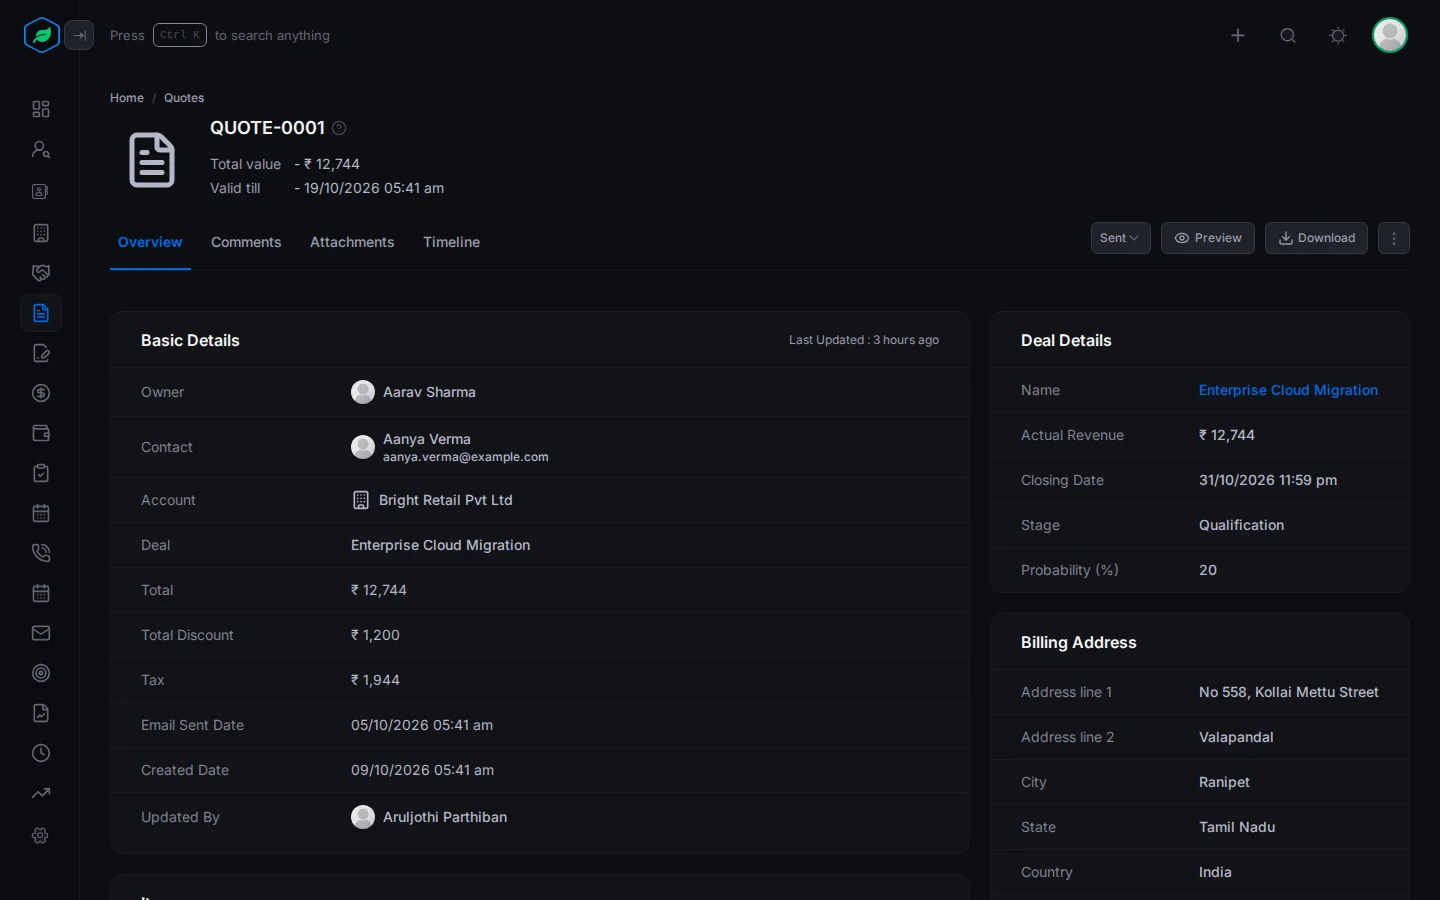Image resolution: width=1440 pixels, height=900 pixels.
Task: Open the clock icon in sidebar
Action: pyautogui.click(x=41, y=753)
